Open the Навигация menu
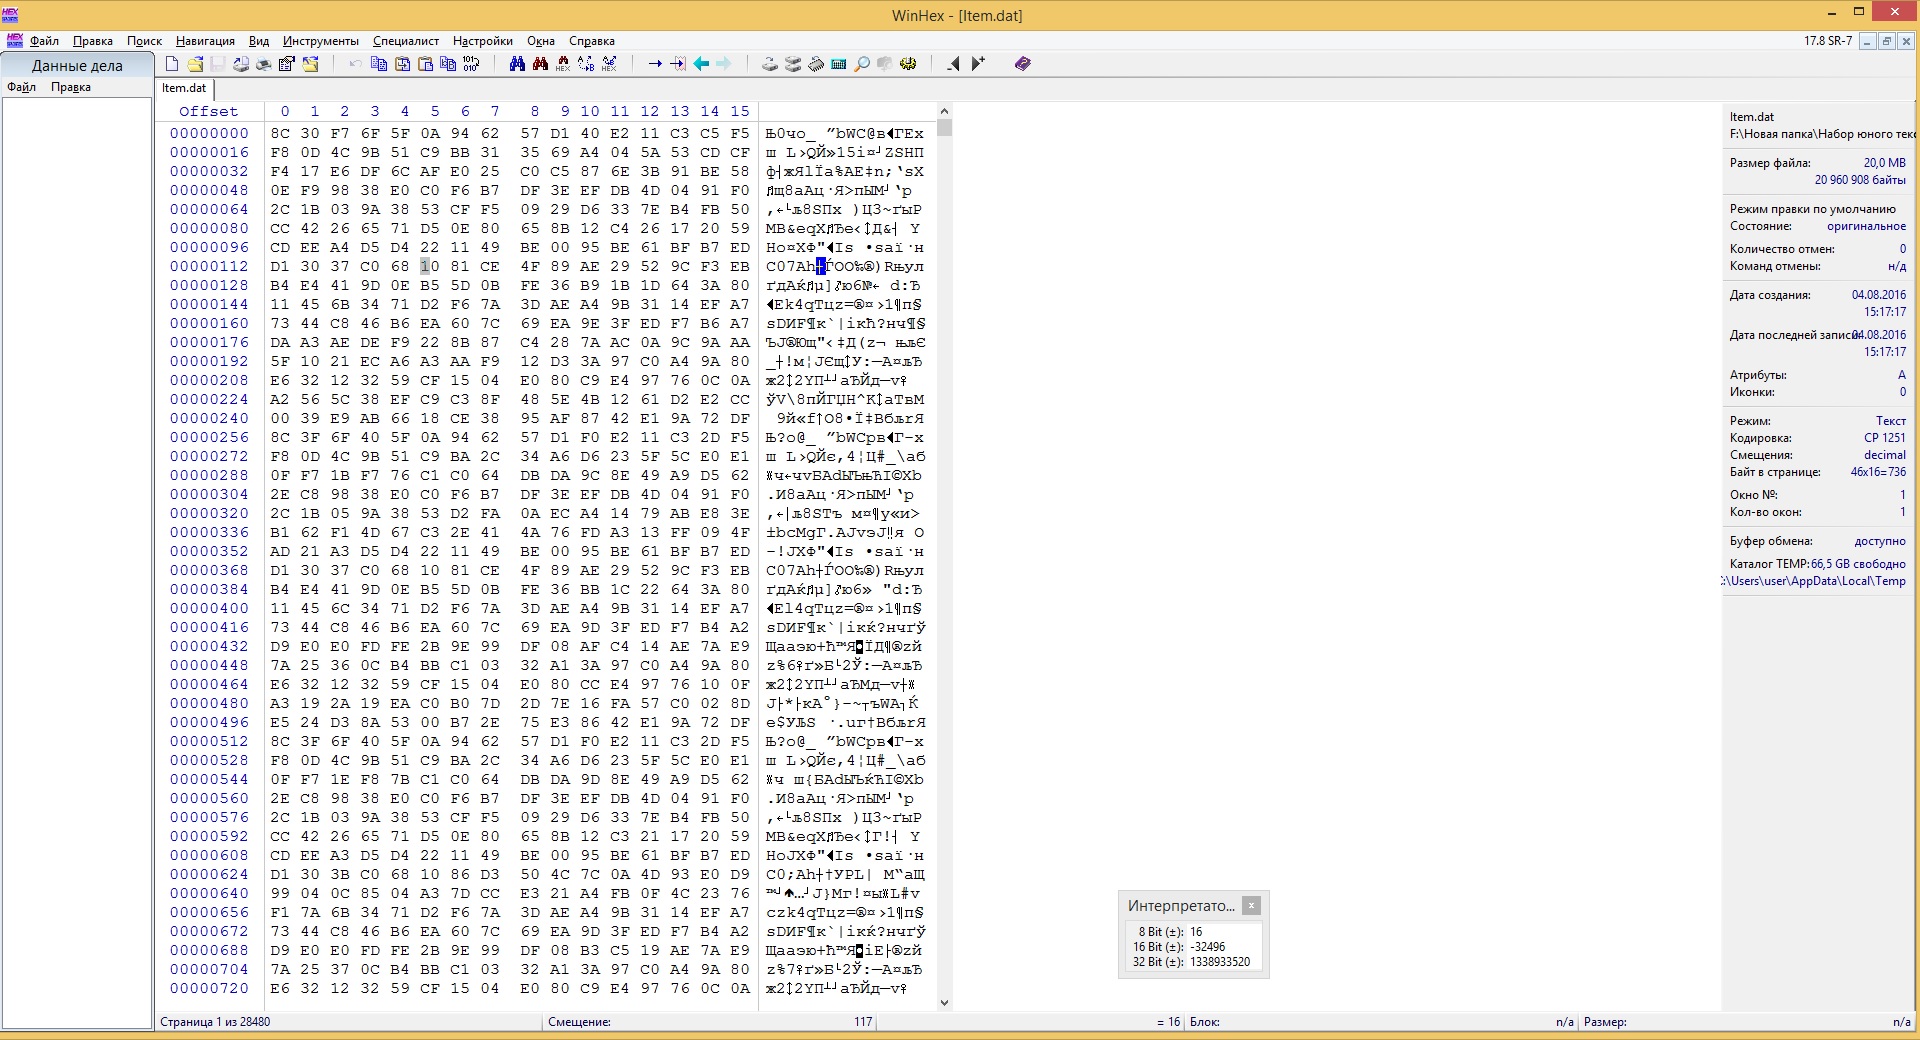Image resolution: width=1920 pixels, height=1040 pixels. 205,41
